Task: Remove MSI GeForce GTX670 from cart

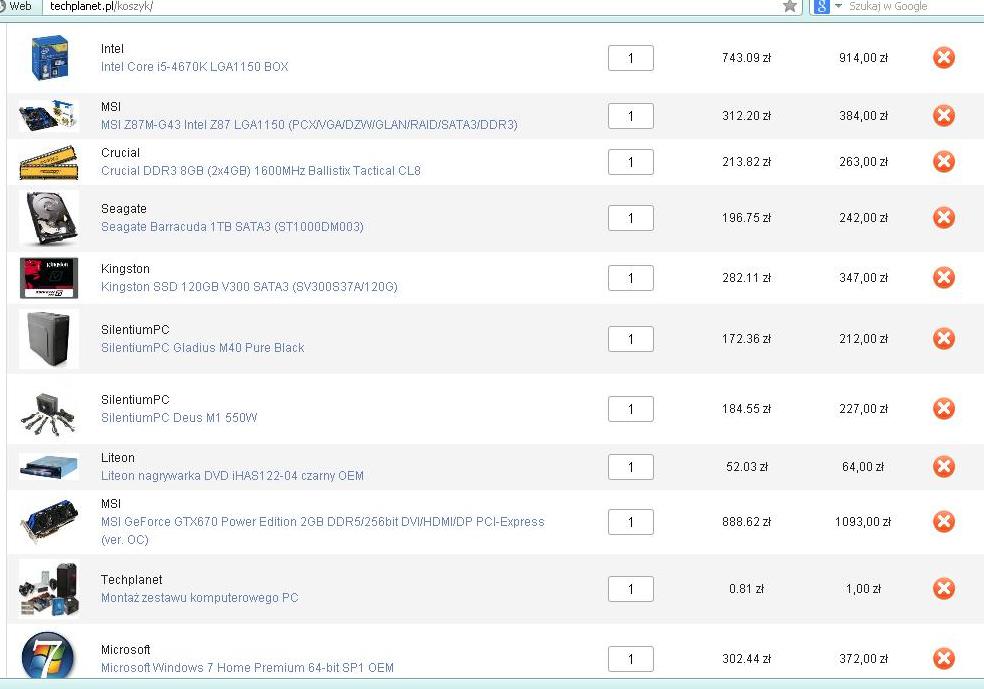Action: (x=944, y=521)
